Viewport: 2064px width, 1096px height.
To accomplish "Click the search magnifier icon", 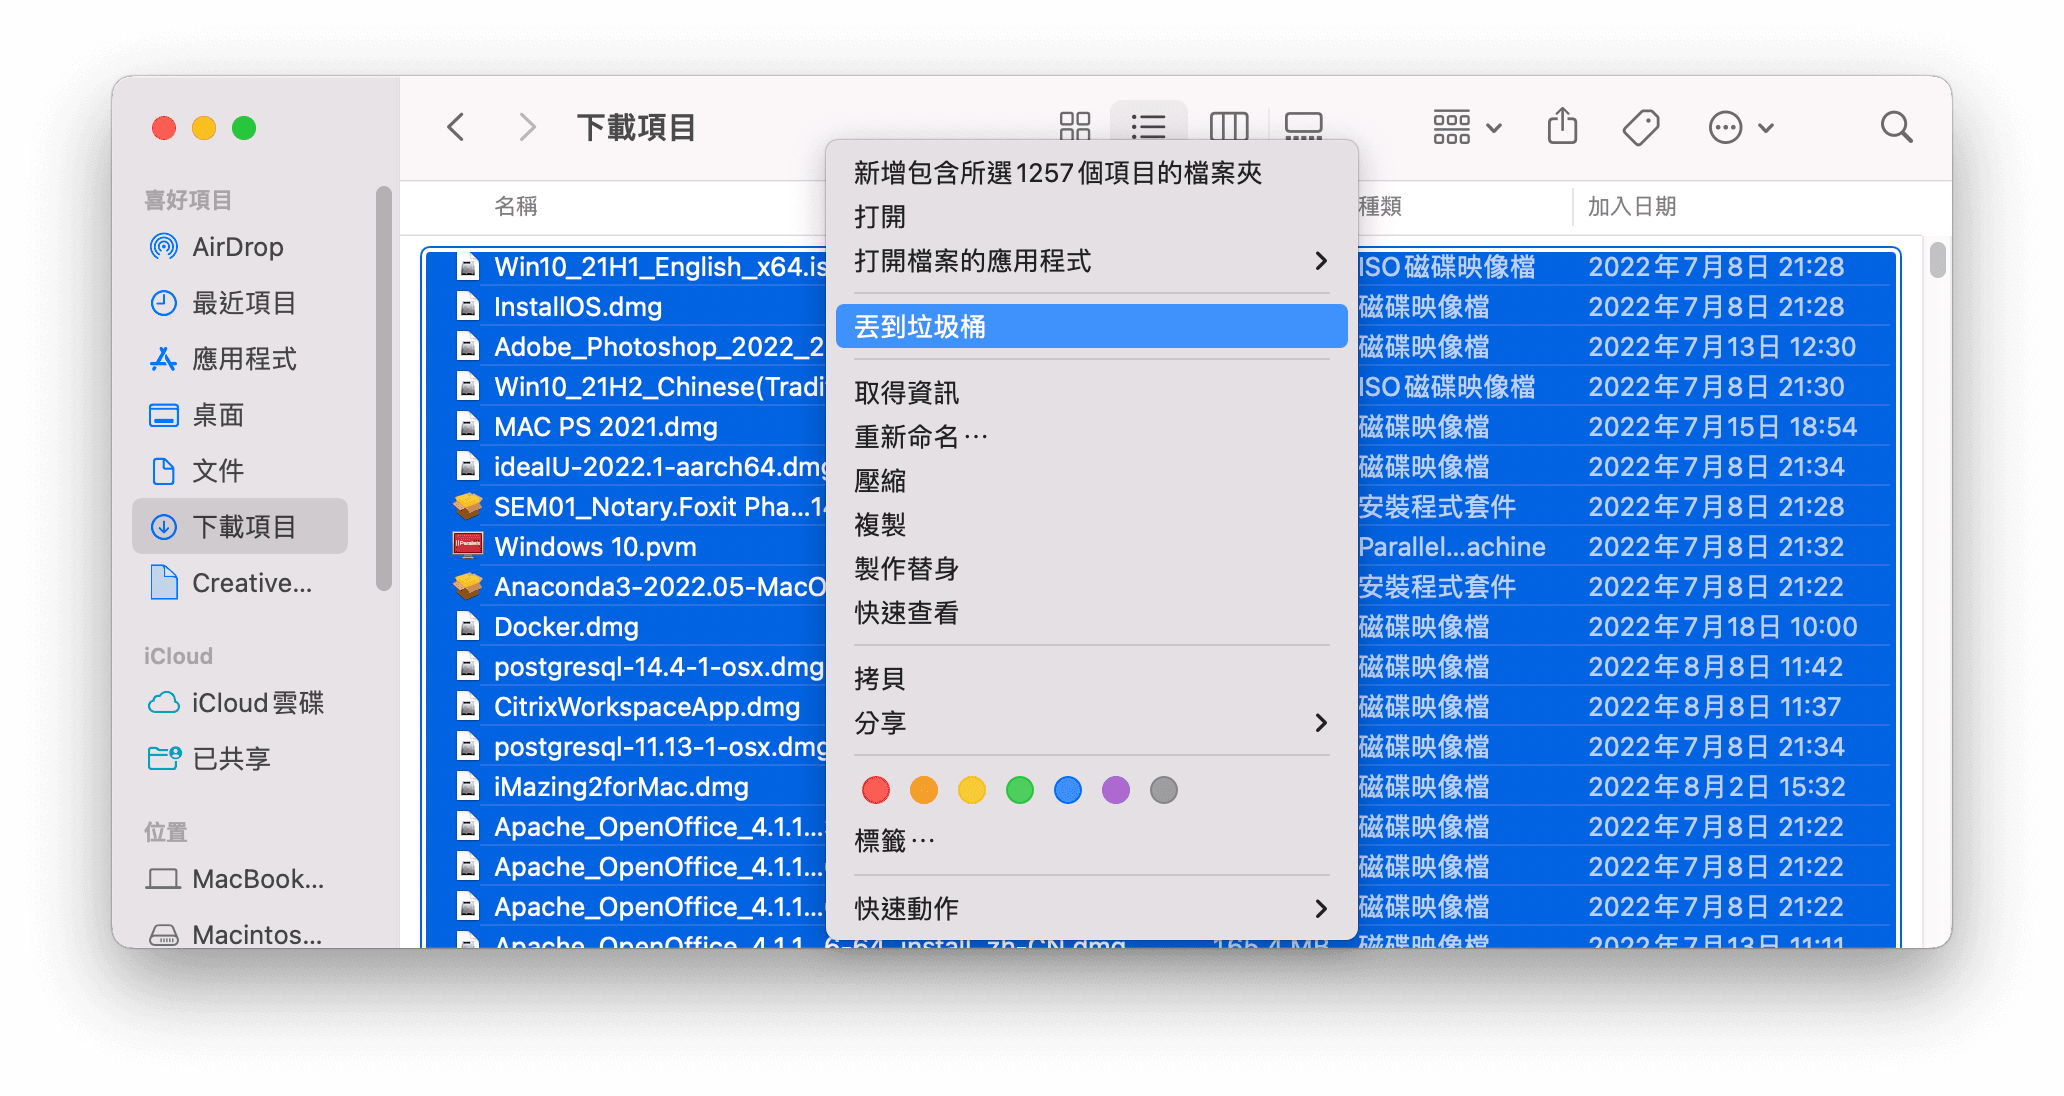I will point(1896,127).
